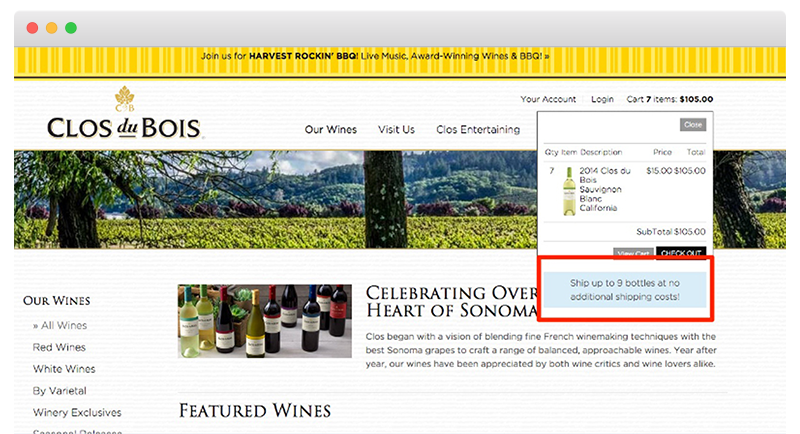The width and height of the screenshot is (800, 434).
Task: Click the Clos du Bois logo
Action: 125,128
